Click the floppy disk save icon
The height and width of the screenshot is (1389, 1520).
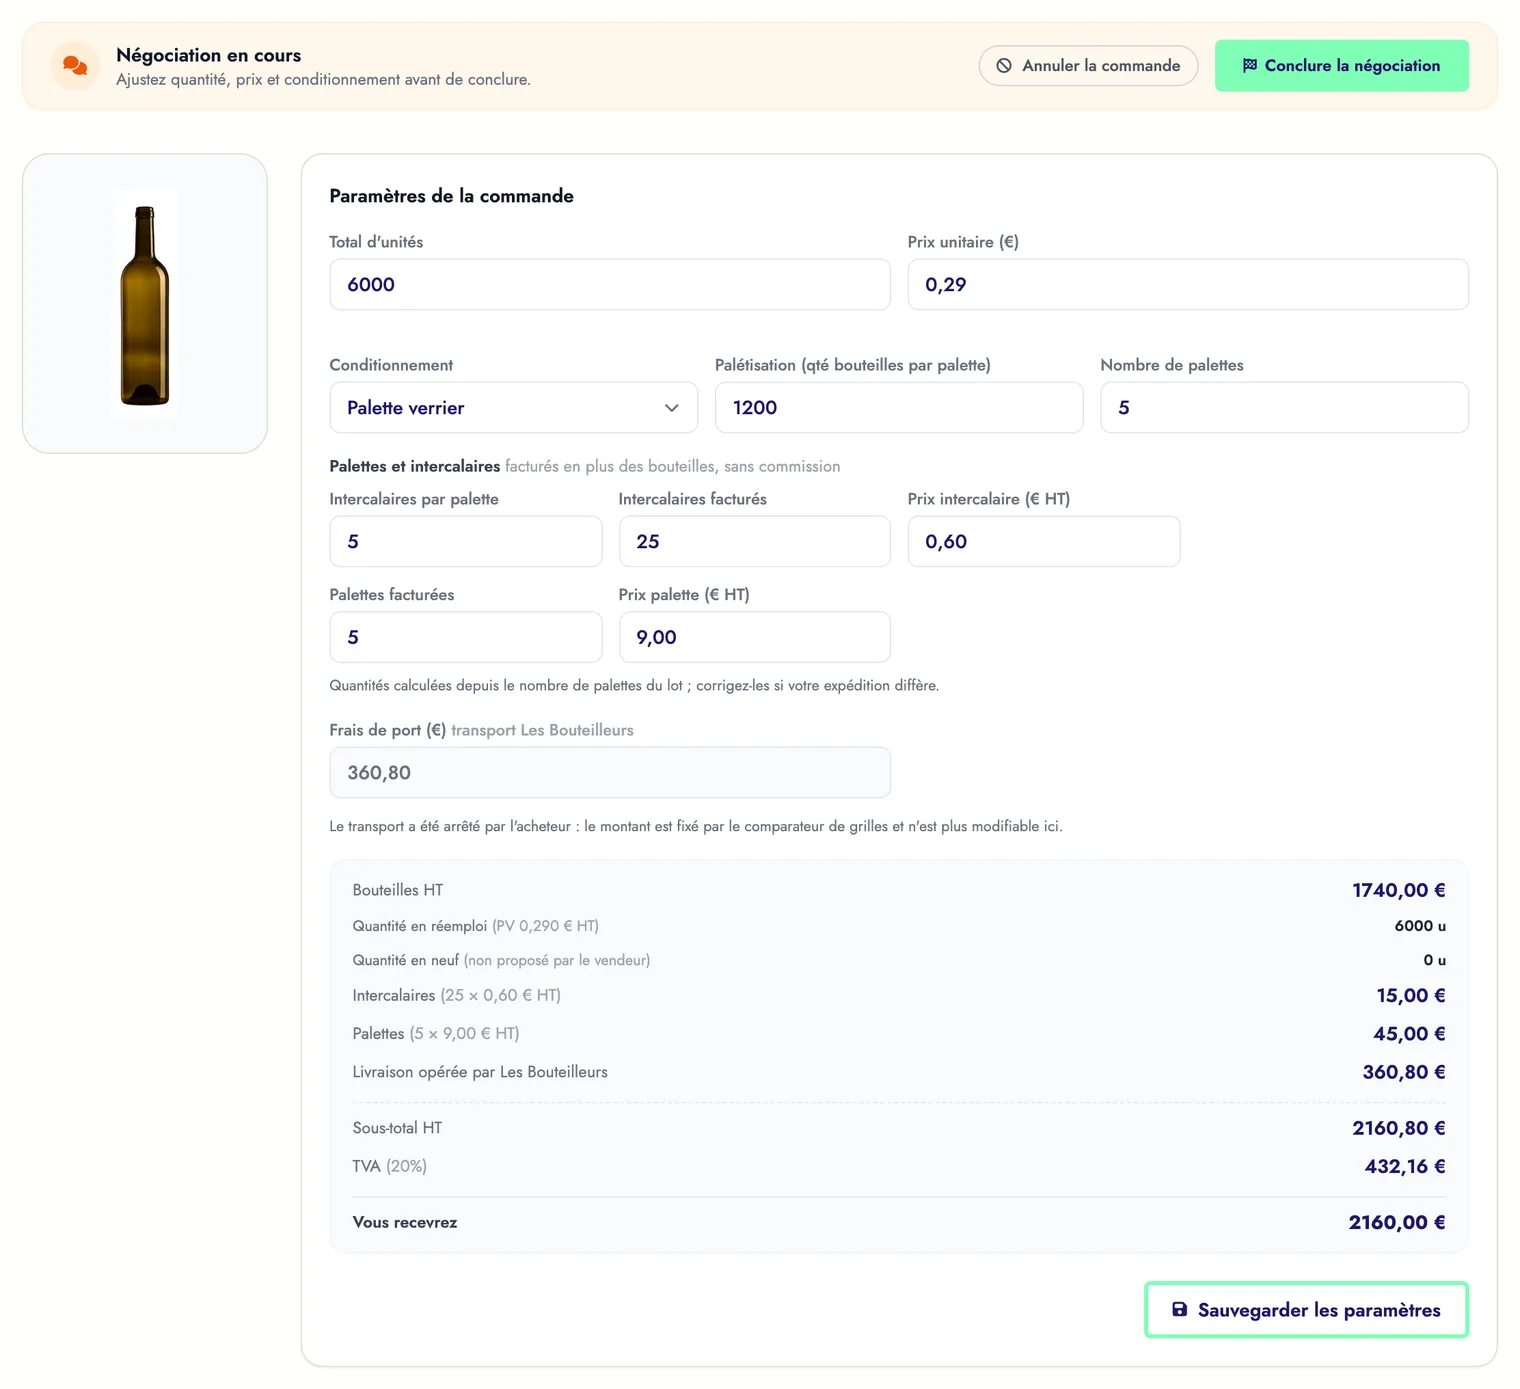pyautogui.click(x=1180, y=1309)
